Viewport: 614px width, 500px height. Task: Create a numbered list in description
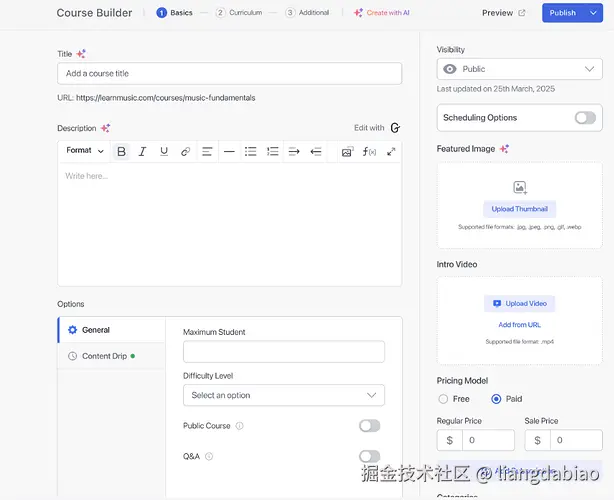pos(273,151)
